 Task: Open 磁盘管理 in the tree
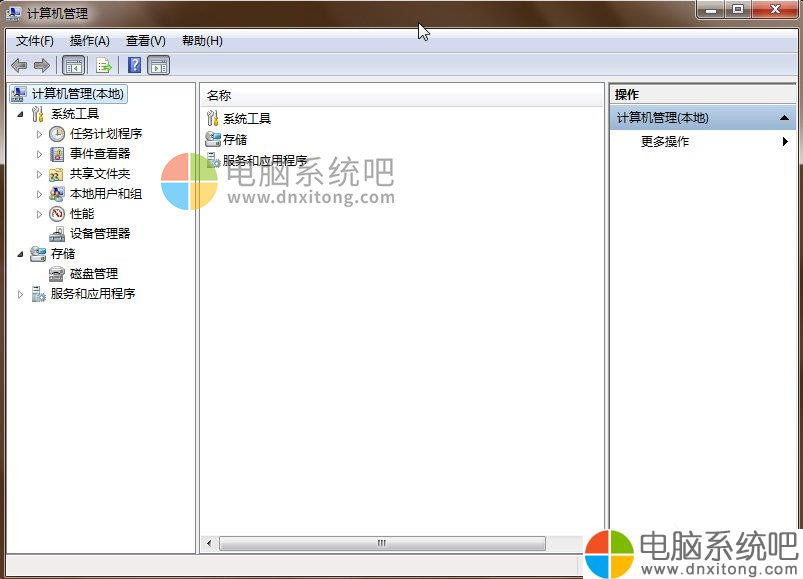(94, 274)
